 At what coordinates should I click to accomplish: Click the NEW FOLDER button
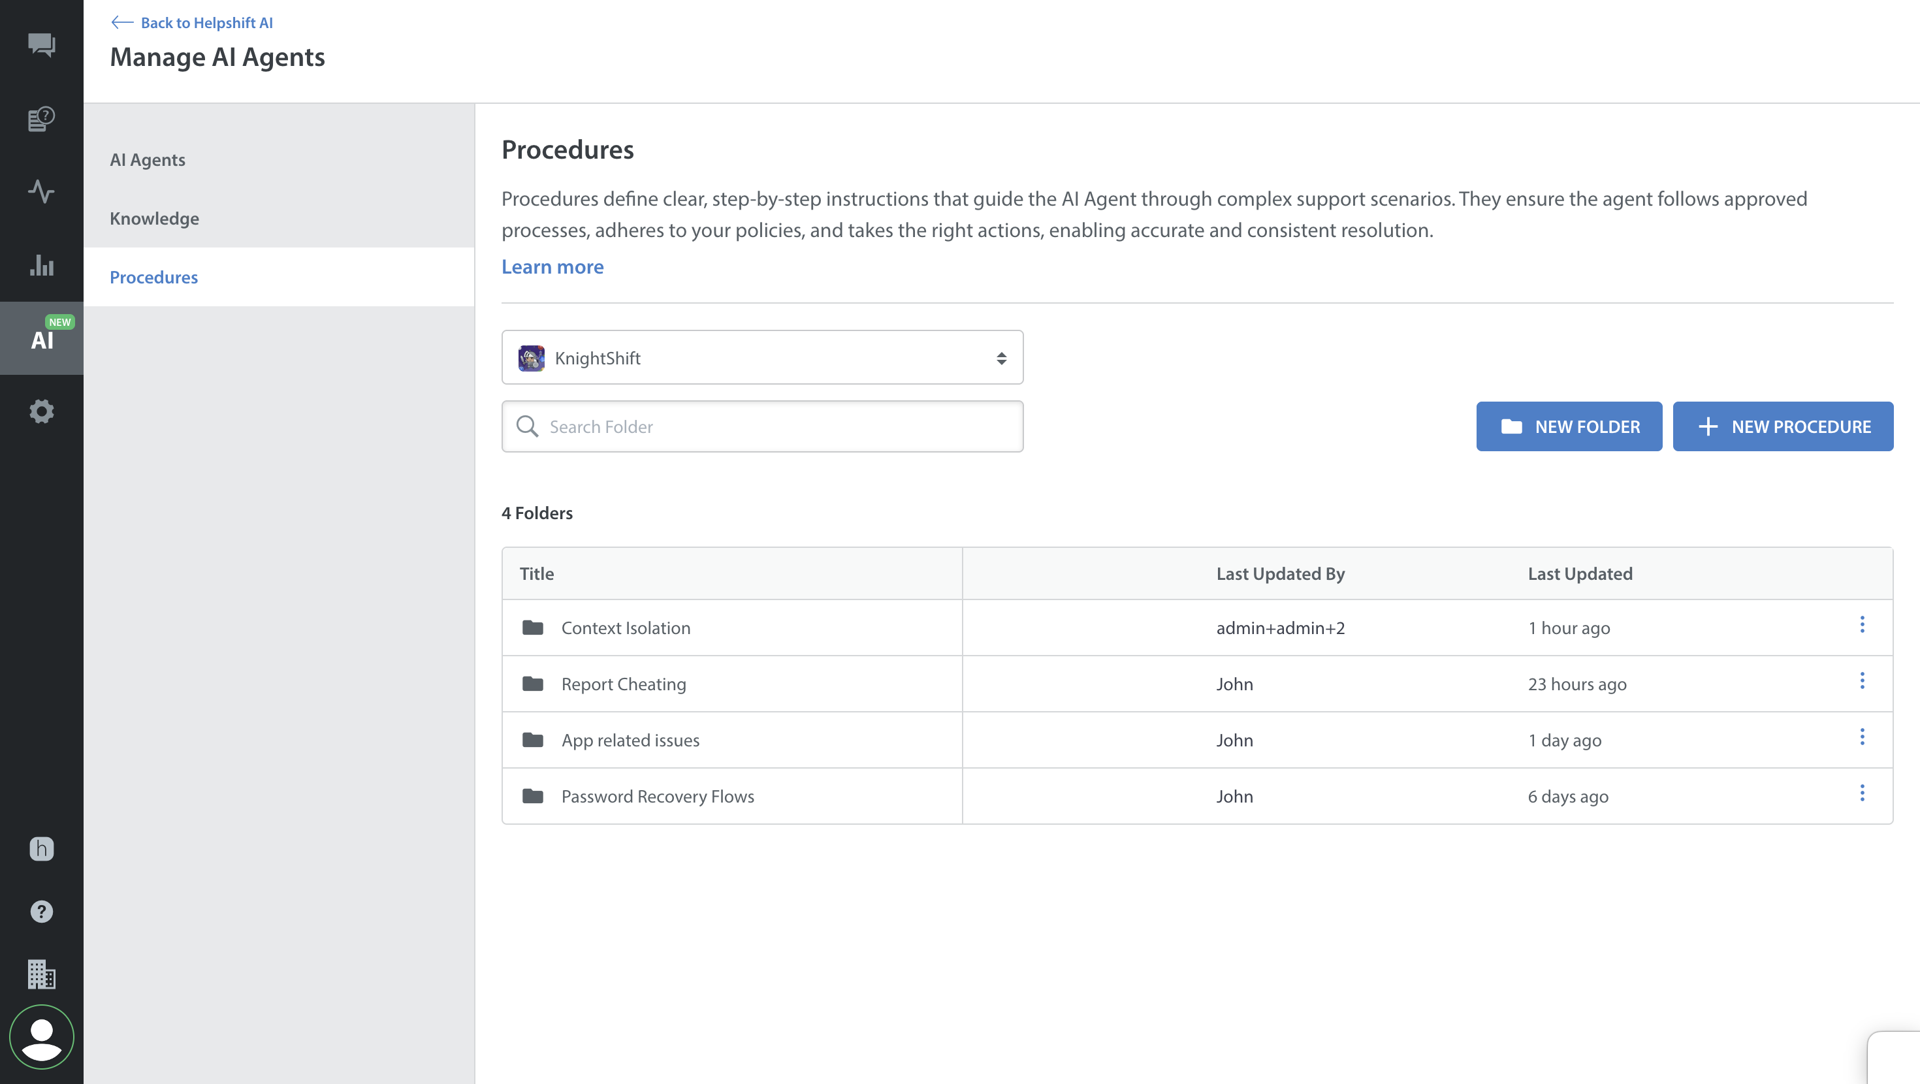point(1569,427)
